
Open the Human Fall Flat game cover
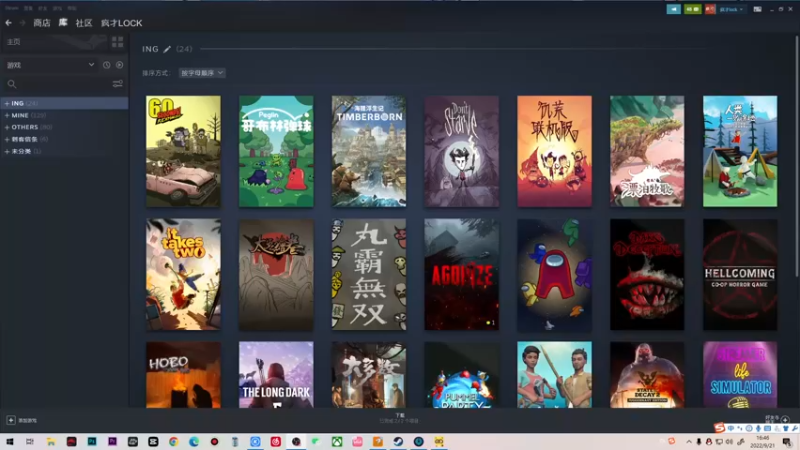(740, 151)
